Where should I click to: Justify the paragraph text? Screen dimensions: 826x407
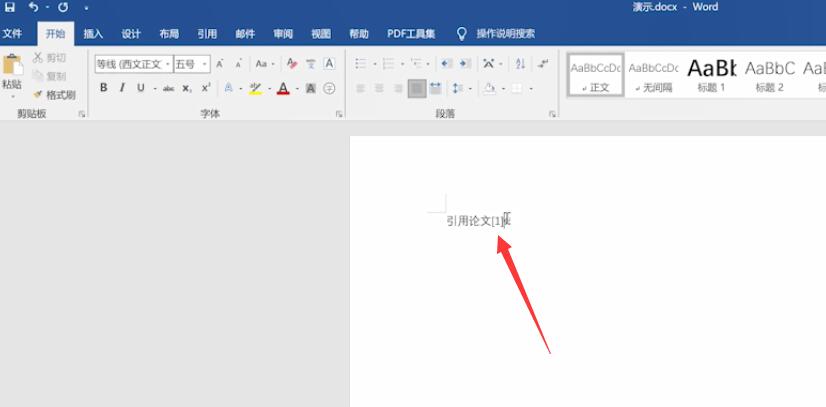(x=417, y=88)
